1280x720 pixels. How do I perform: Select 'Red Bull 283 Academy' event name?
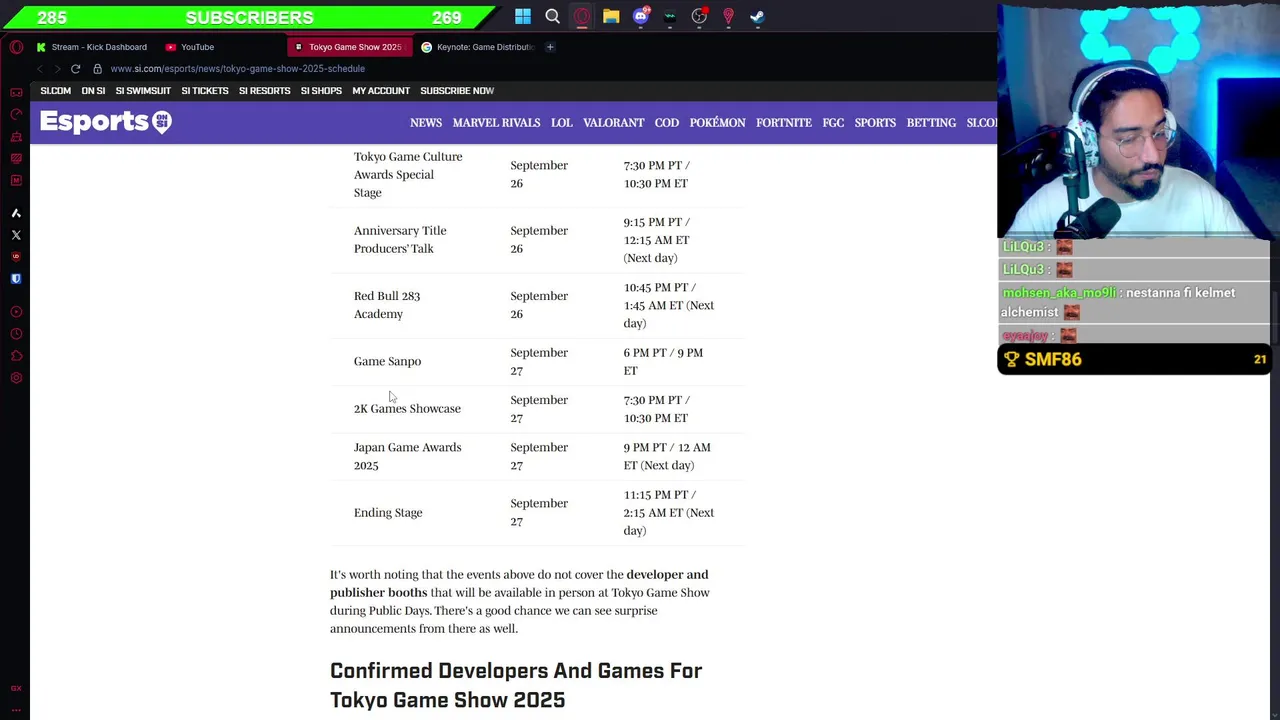pos(387,305)
